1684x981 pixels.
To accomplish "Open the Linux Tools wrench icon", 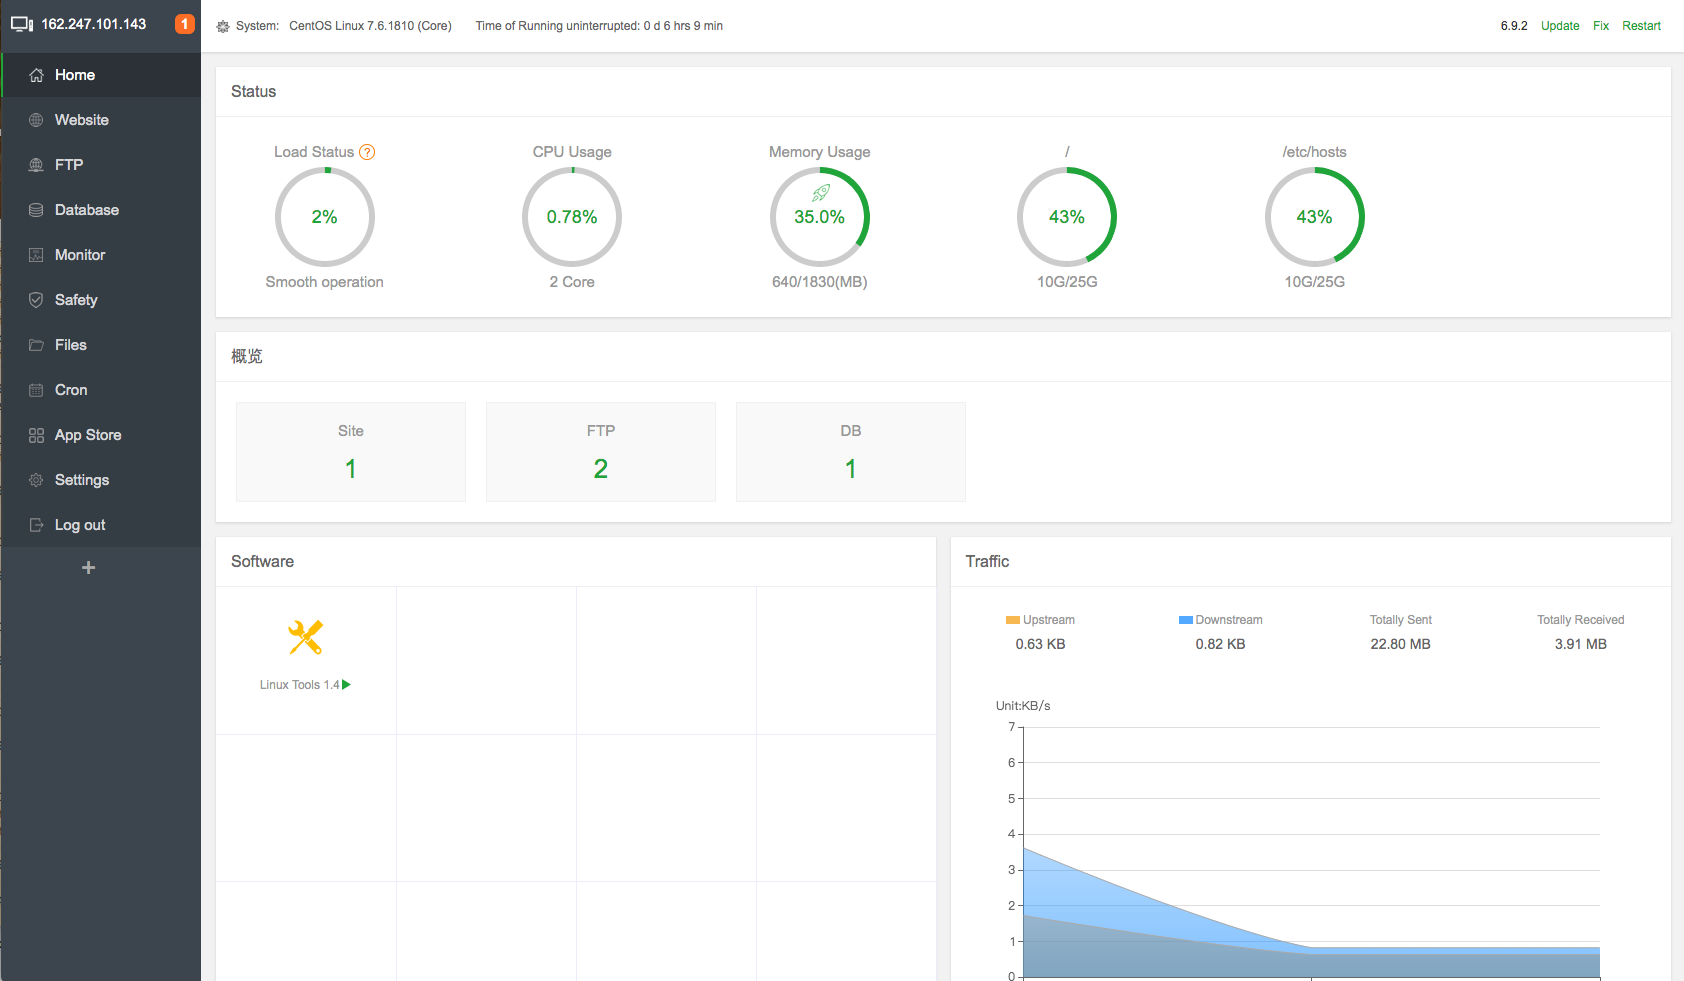I will (x=305, y=637).
